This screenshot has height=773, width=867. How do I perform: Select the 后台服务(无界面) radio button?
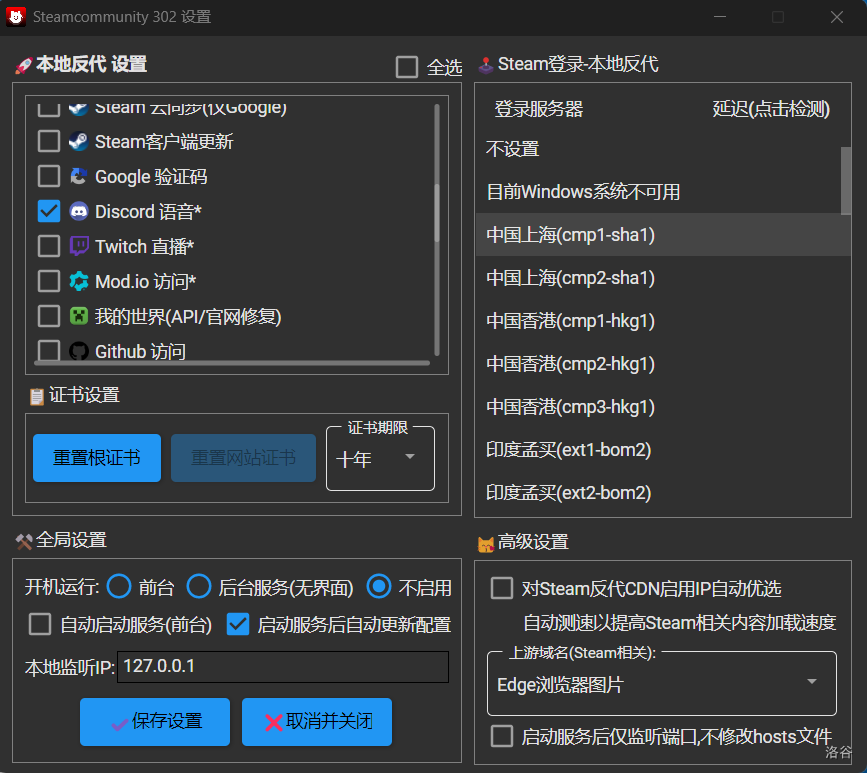[x=199, y=586]
